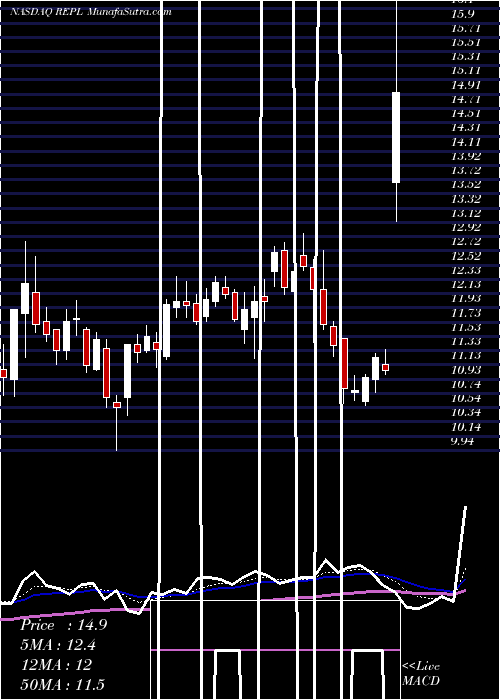The height and width of the screenshot is (700, 500).
Task: Click the '5MA : 12.4' readout
Action: click(x=58, y=645)
